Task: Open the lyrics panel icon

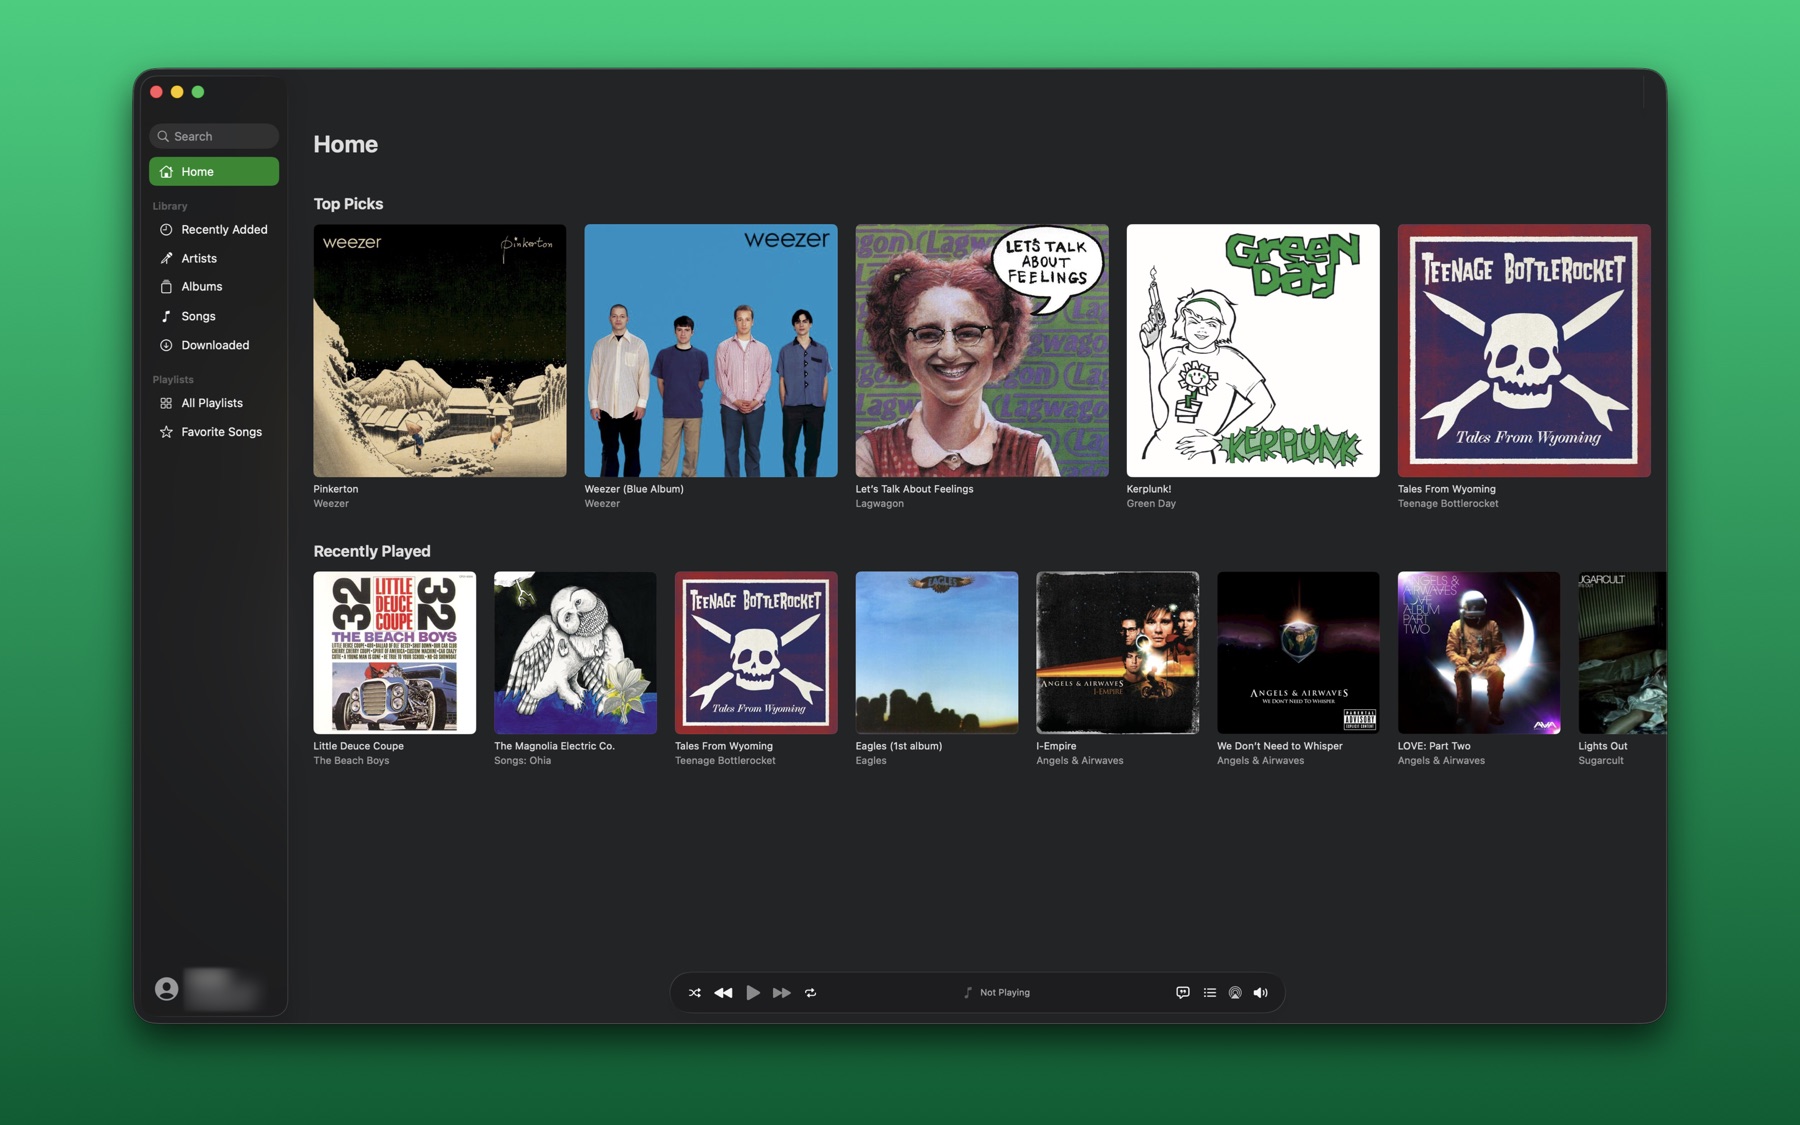Action: (x=1183, y=993)
